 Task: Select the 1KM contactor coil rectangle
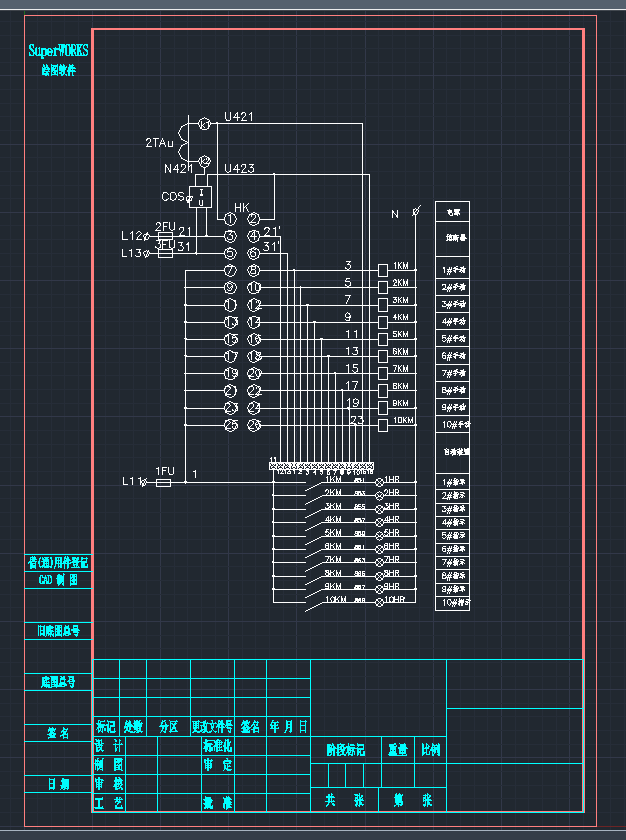click(x=383, y=270)
